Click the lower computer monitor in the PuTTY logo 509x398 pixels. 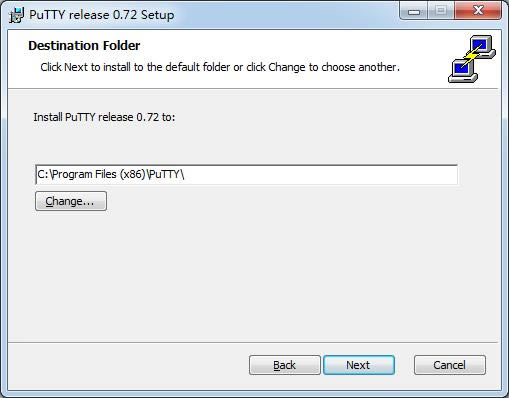[463, 71]
